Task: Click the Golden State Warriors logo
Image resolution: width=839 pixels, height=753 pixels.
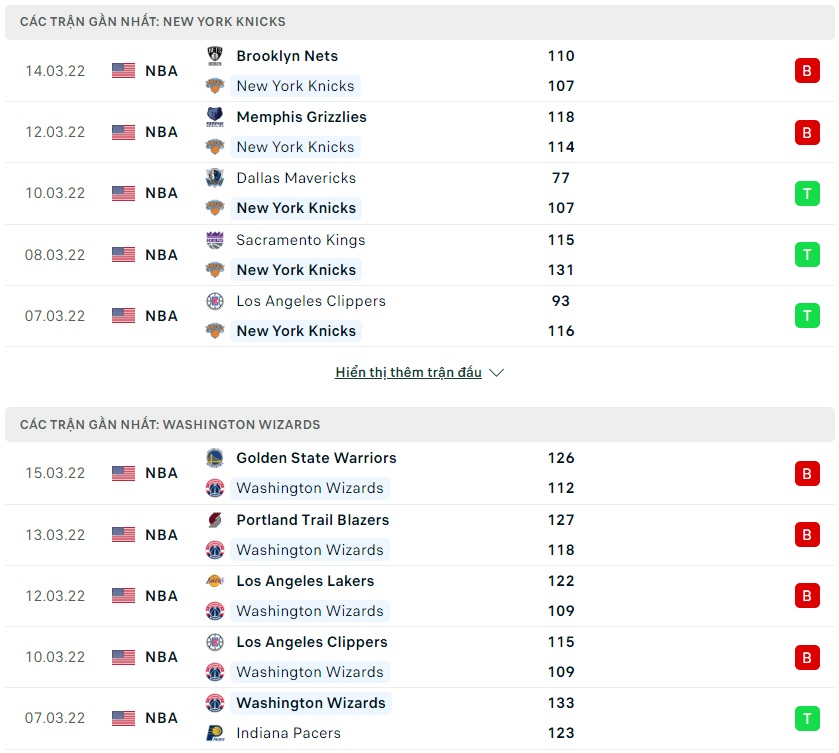Action: pos(215,458)
